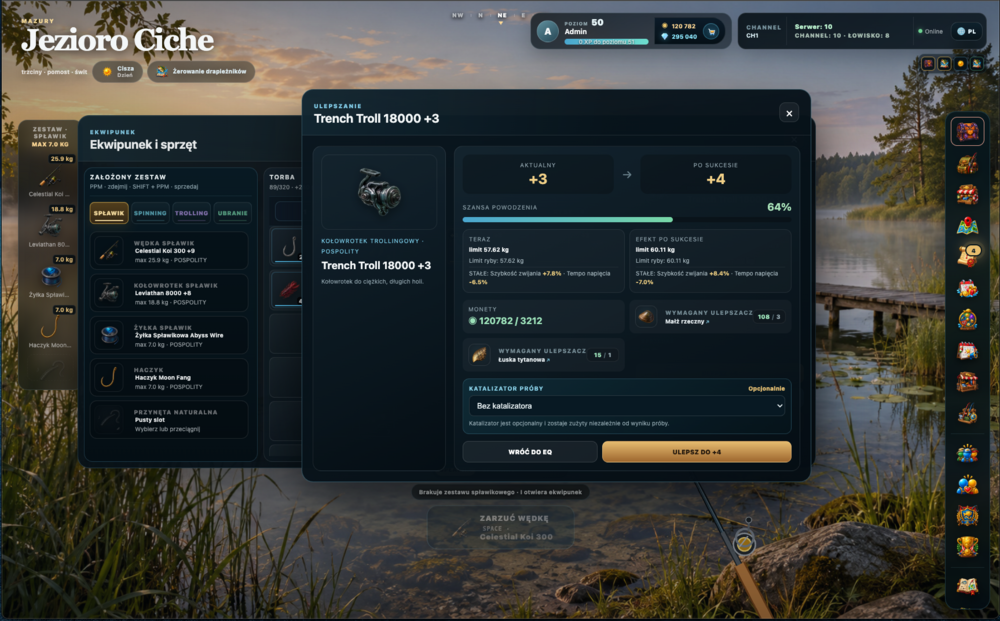Switch to the Trolling tab
This screenshot has height=621, width=1000.
(191, 213)
